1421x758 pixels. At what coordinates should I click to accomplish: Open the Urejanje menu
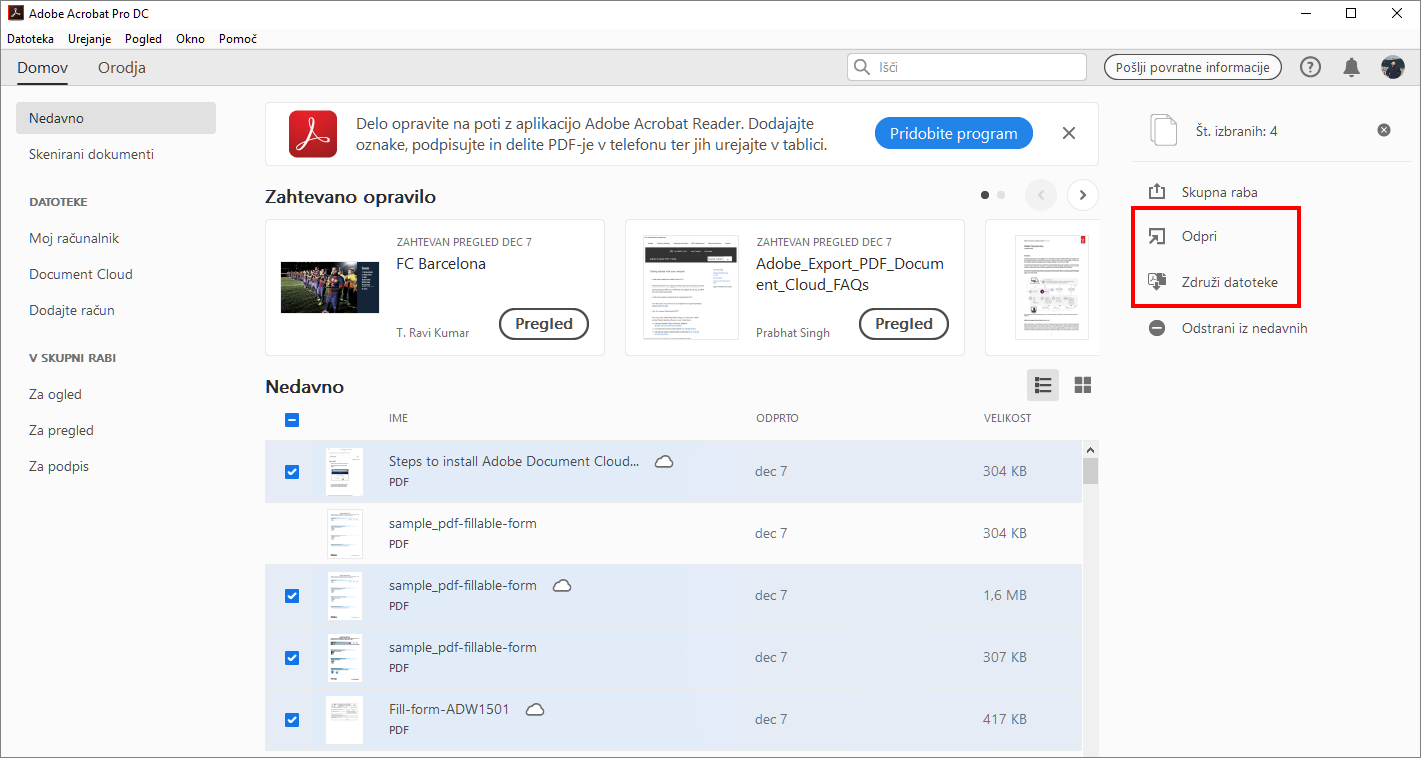click(90, 39)
